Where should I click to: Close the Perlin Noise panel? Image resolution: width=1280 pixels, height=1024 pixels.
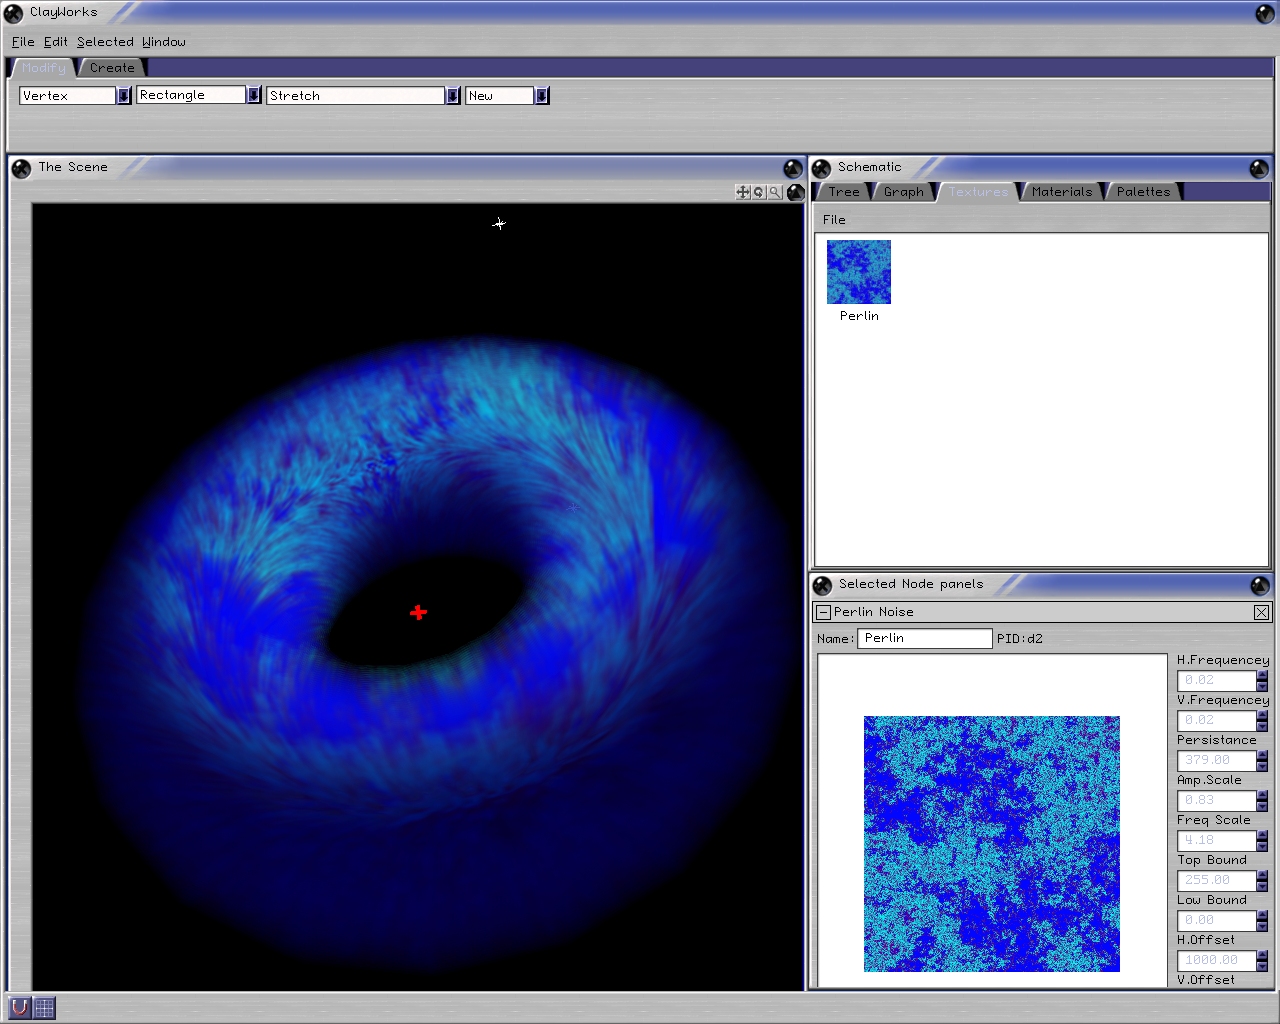[1261, 612]
